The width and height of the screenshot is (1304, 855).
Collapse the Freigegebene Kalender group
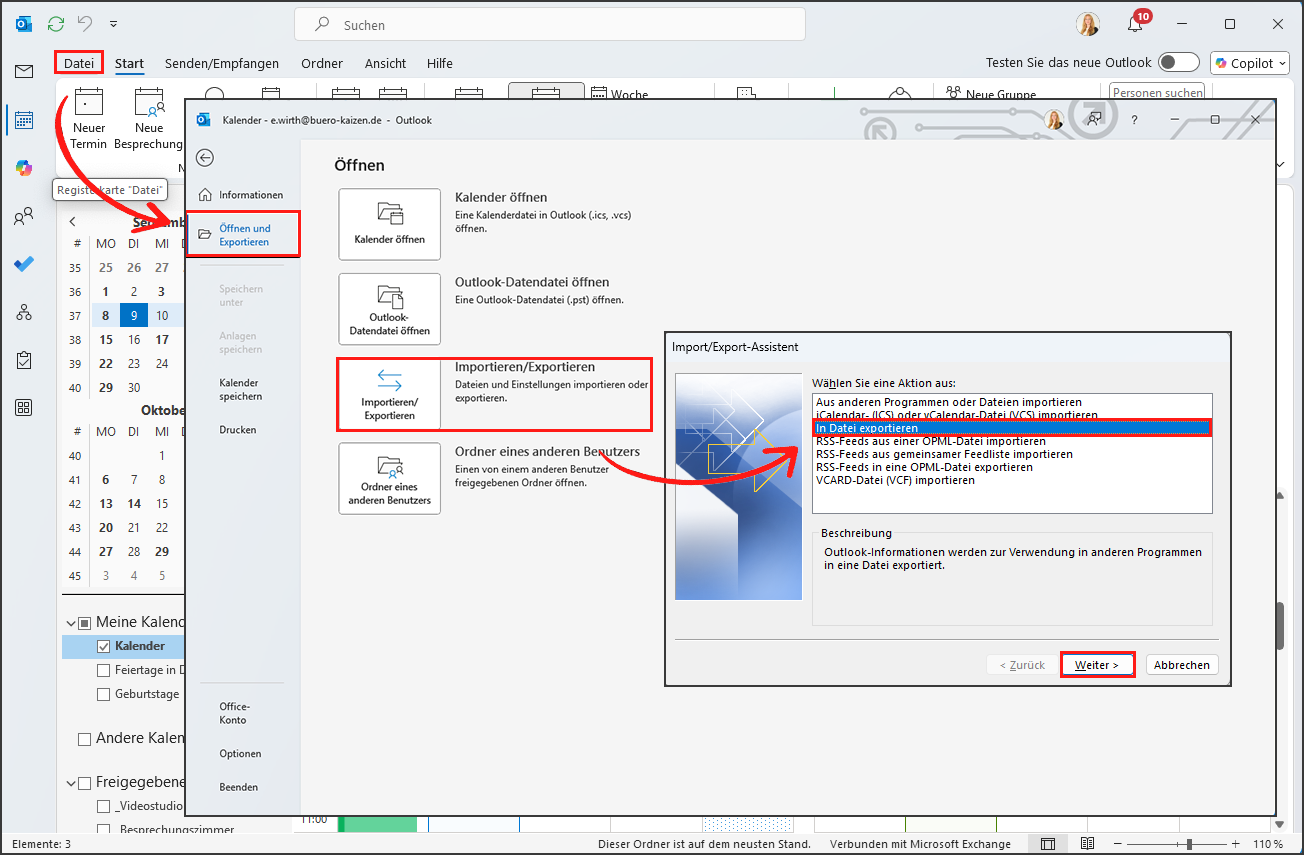71,783
